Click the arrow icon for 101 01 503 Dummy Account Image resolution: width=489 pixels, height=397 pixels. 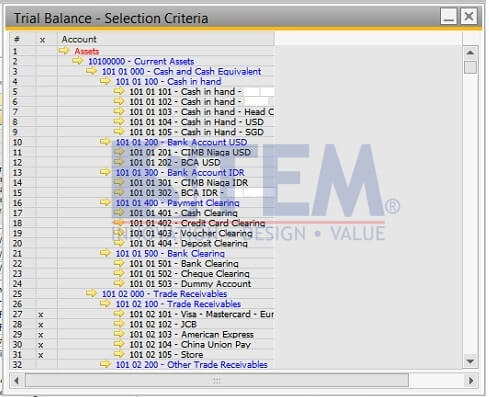tap(119, 283)
